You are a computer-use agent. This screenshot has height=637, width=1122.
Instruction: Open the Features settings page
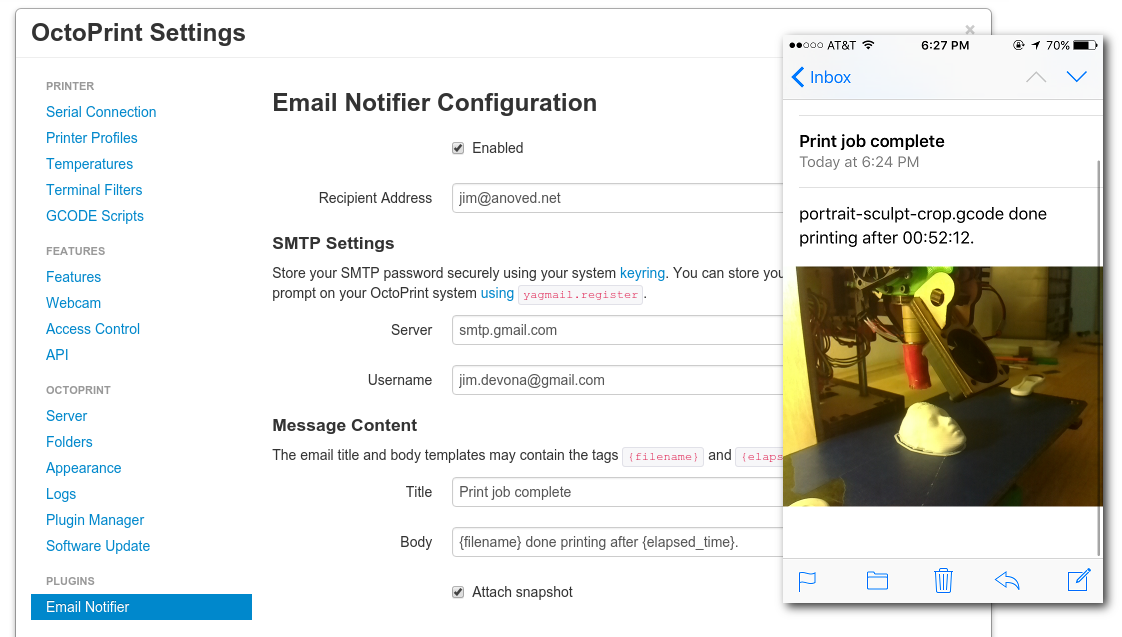pyautogui.click(x=73, y=277)
